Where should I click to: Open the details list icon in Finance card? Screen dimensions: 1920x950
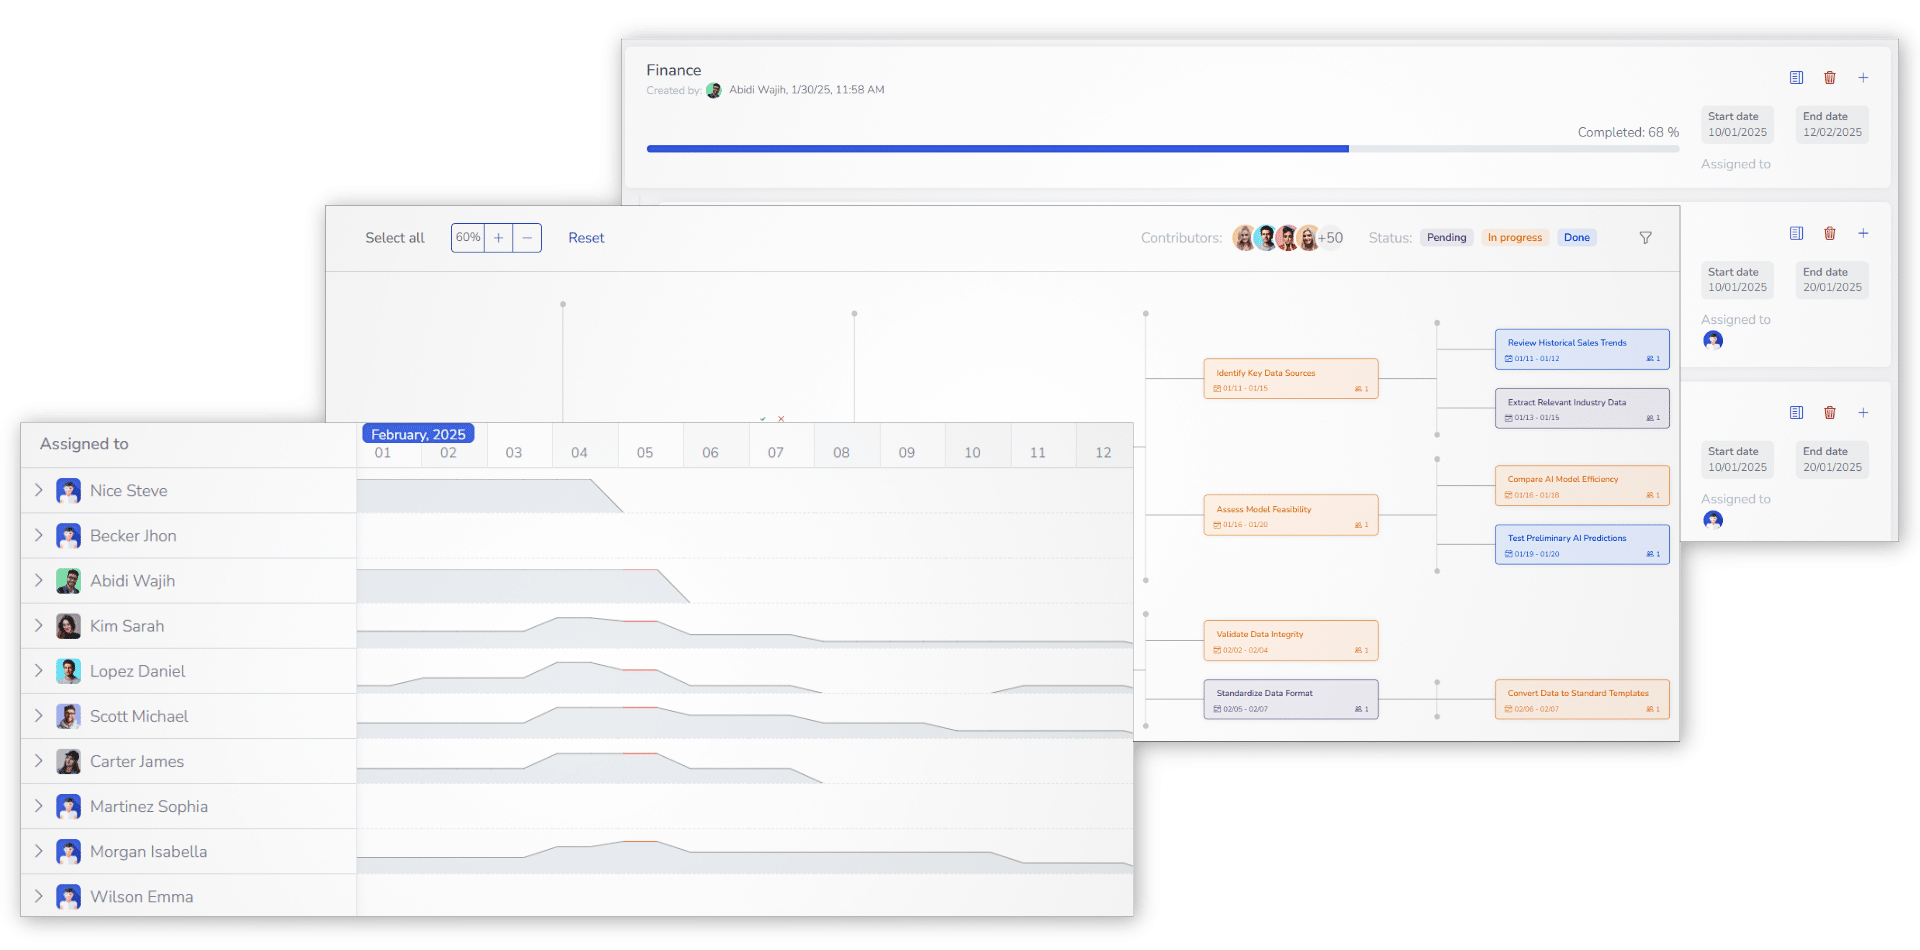[1796, 78]
